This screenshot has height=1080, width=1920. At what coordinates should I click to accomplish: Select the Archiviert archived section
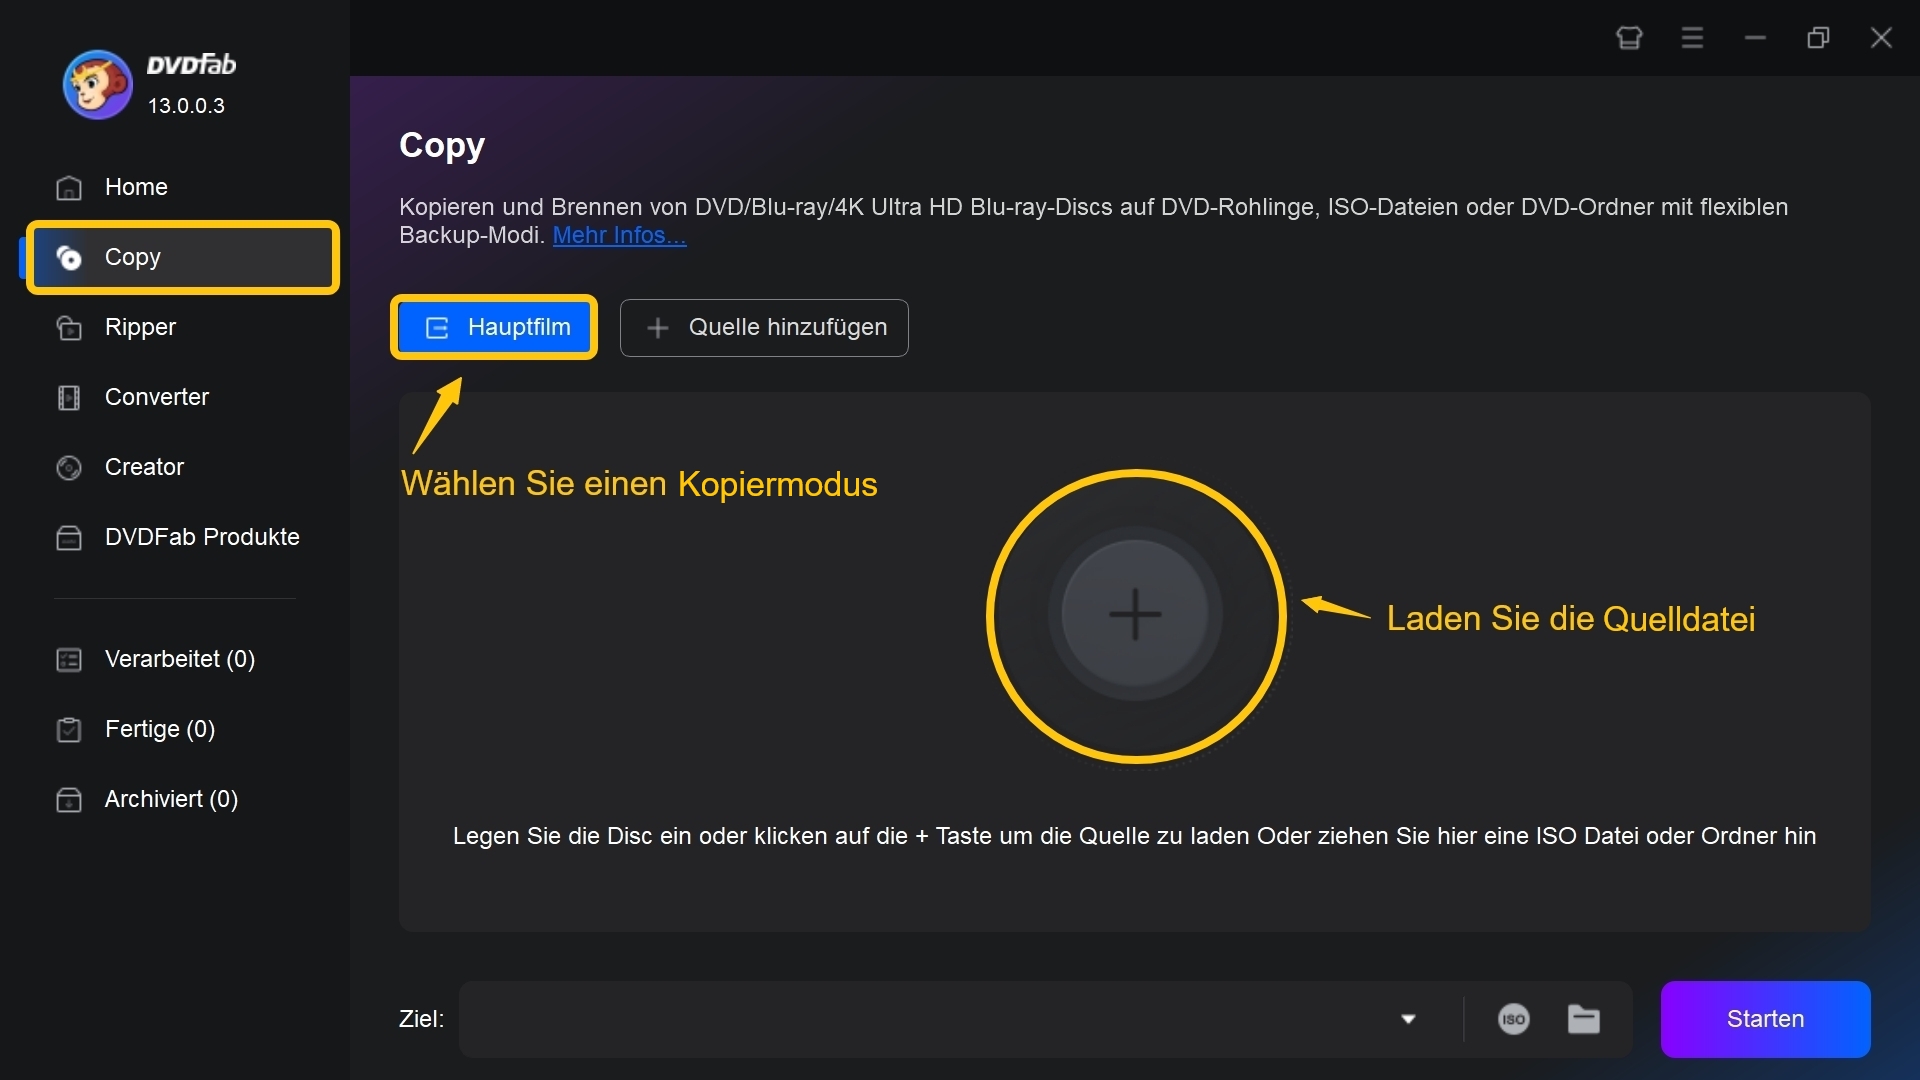(173, 799)
